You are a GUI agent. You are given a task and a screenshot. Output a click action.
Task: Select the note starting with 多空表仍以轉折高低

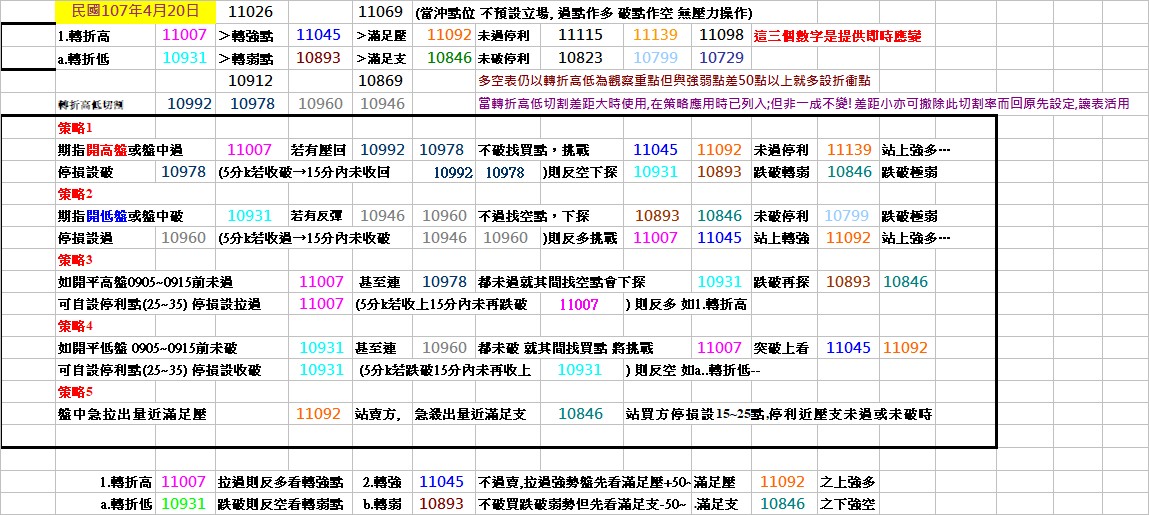pos(673,82)
